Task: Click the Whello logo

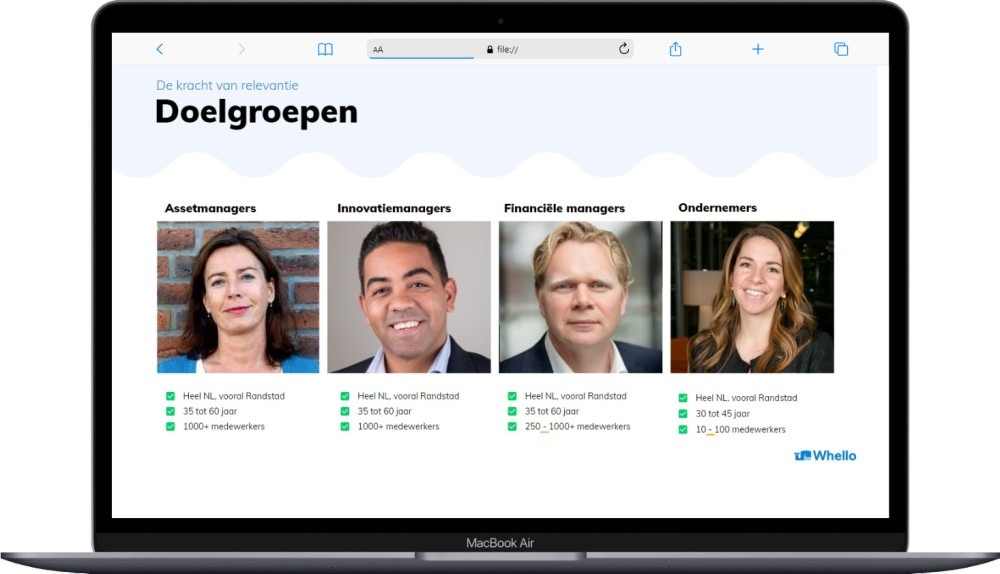Action: 825,455
